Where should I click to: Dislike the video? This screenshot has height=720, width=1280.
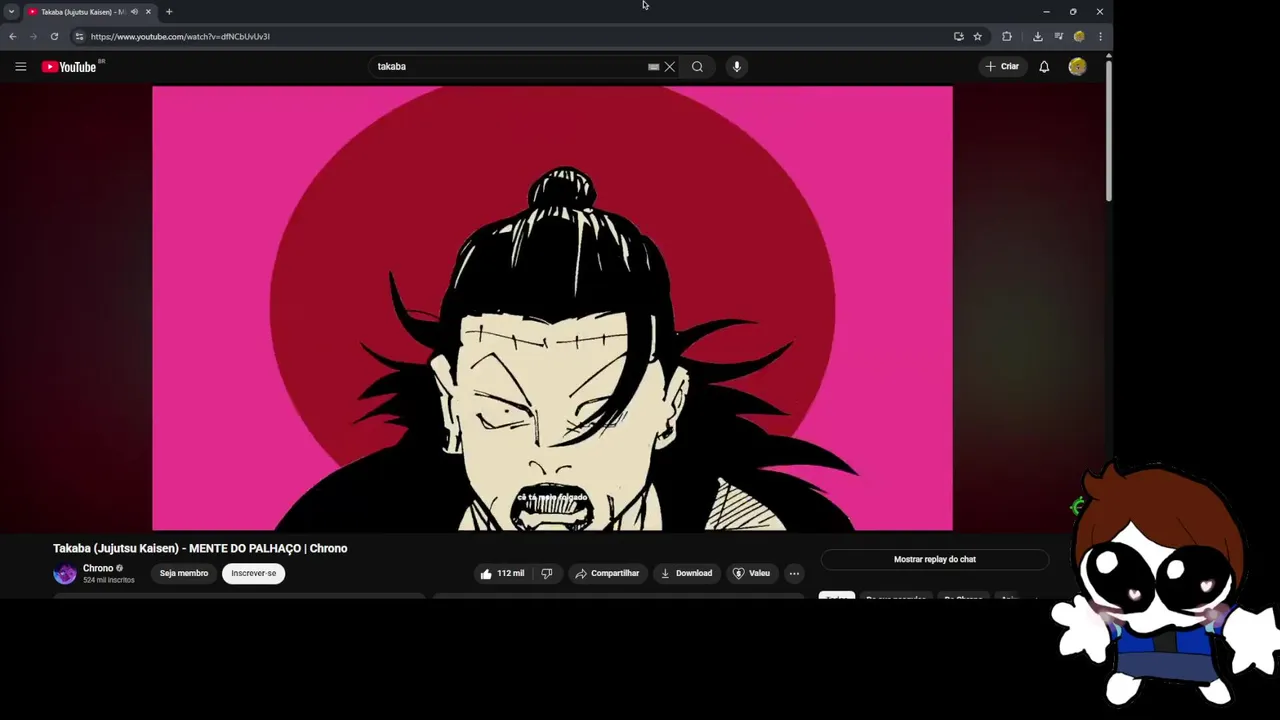pyautogui.click(x=547, y=573)
